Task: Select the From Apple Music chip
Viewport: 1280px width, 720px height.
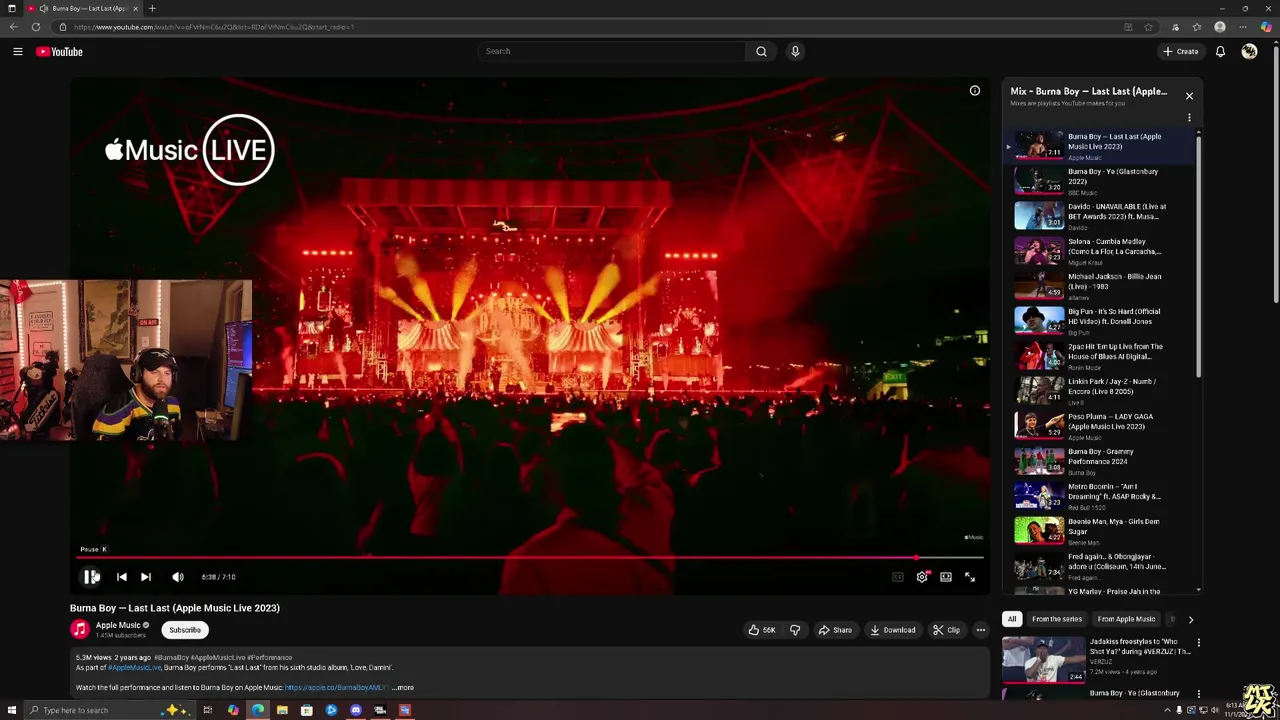Action: click(1126, 619)
